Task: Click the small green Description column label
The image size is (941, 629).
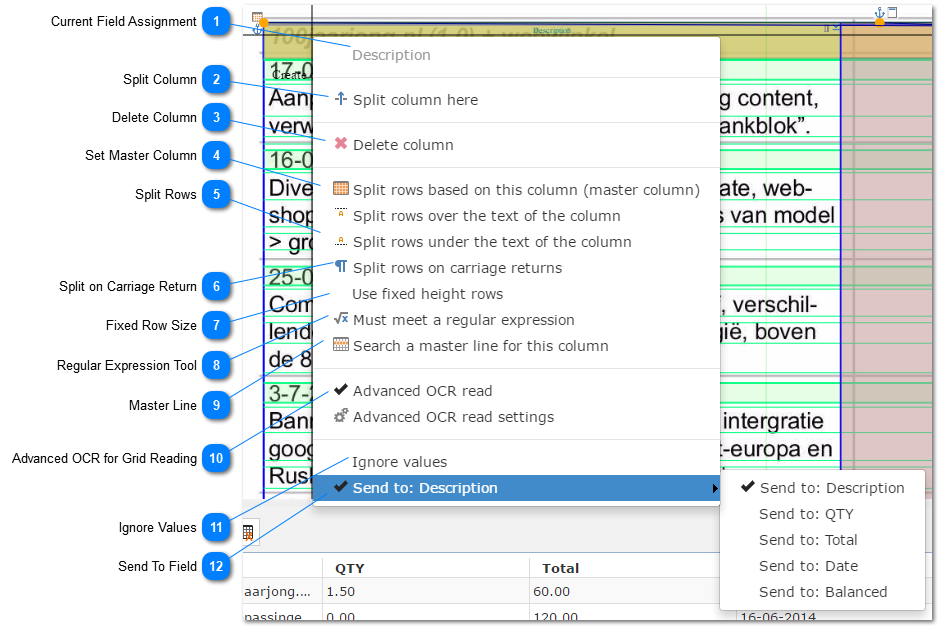Action: click(552, 30)
